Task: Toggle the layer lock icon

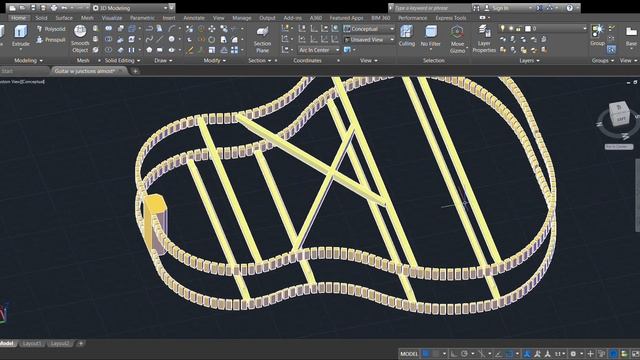Action: pyautogui.click(x=518, y=29)
